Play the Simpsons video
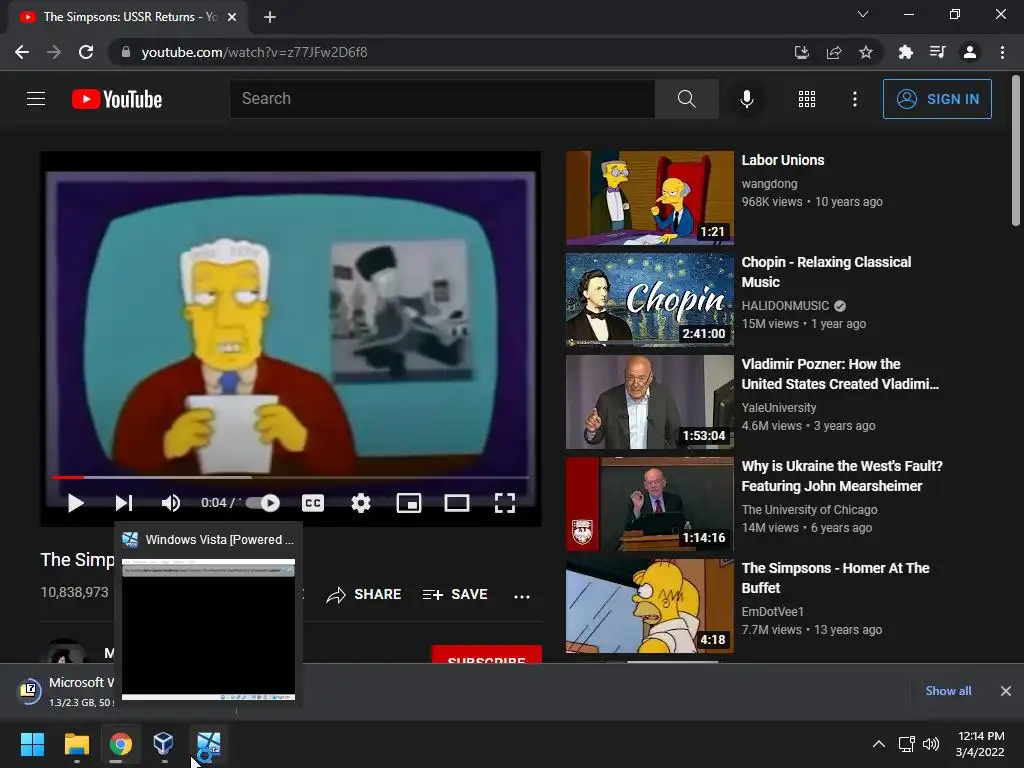Screen dimensions: 1024x768 [x=76, y=503]
